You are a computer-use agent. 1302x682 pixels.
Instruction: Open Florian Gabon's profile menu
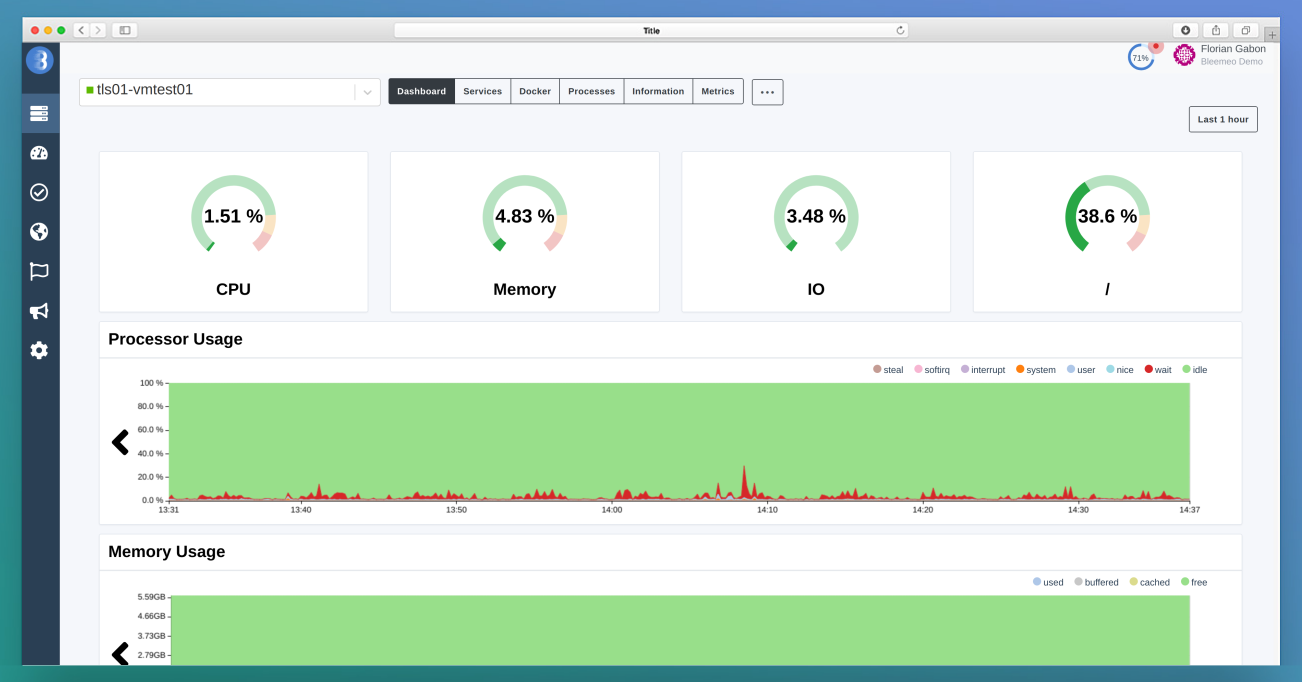click(1222, 53)
